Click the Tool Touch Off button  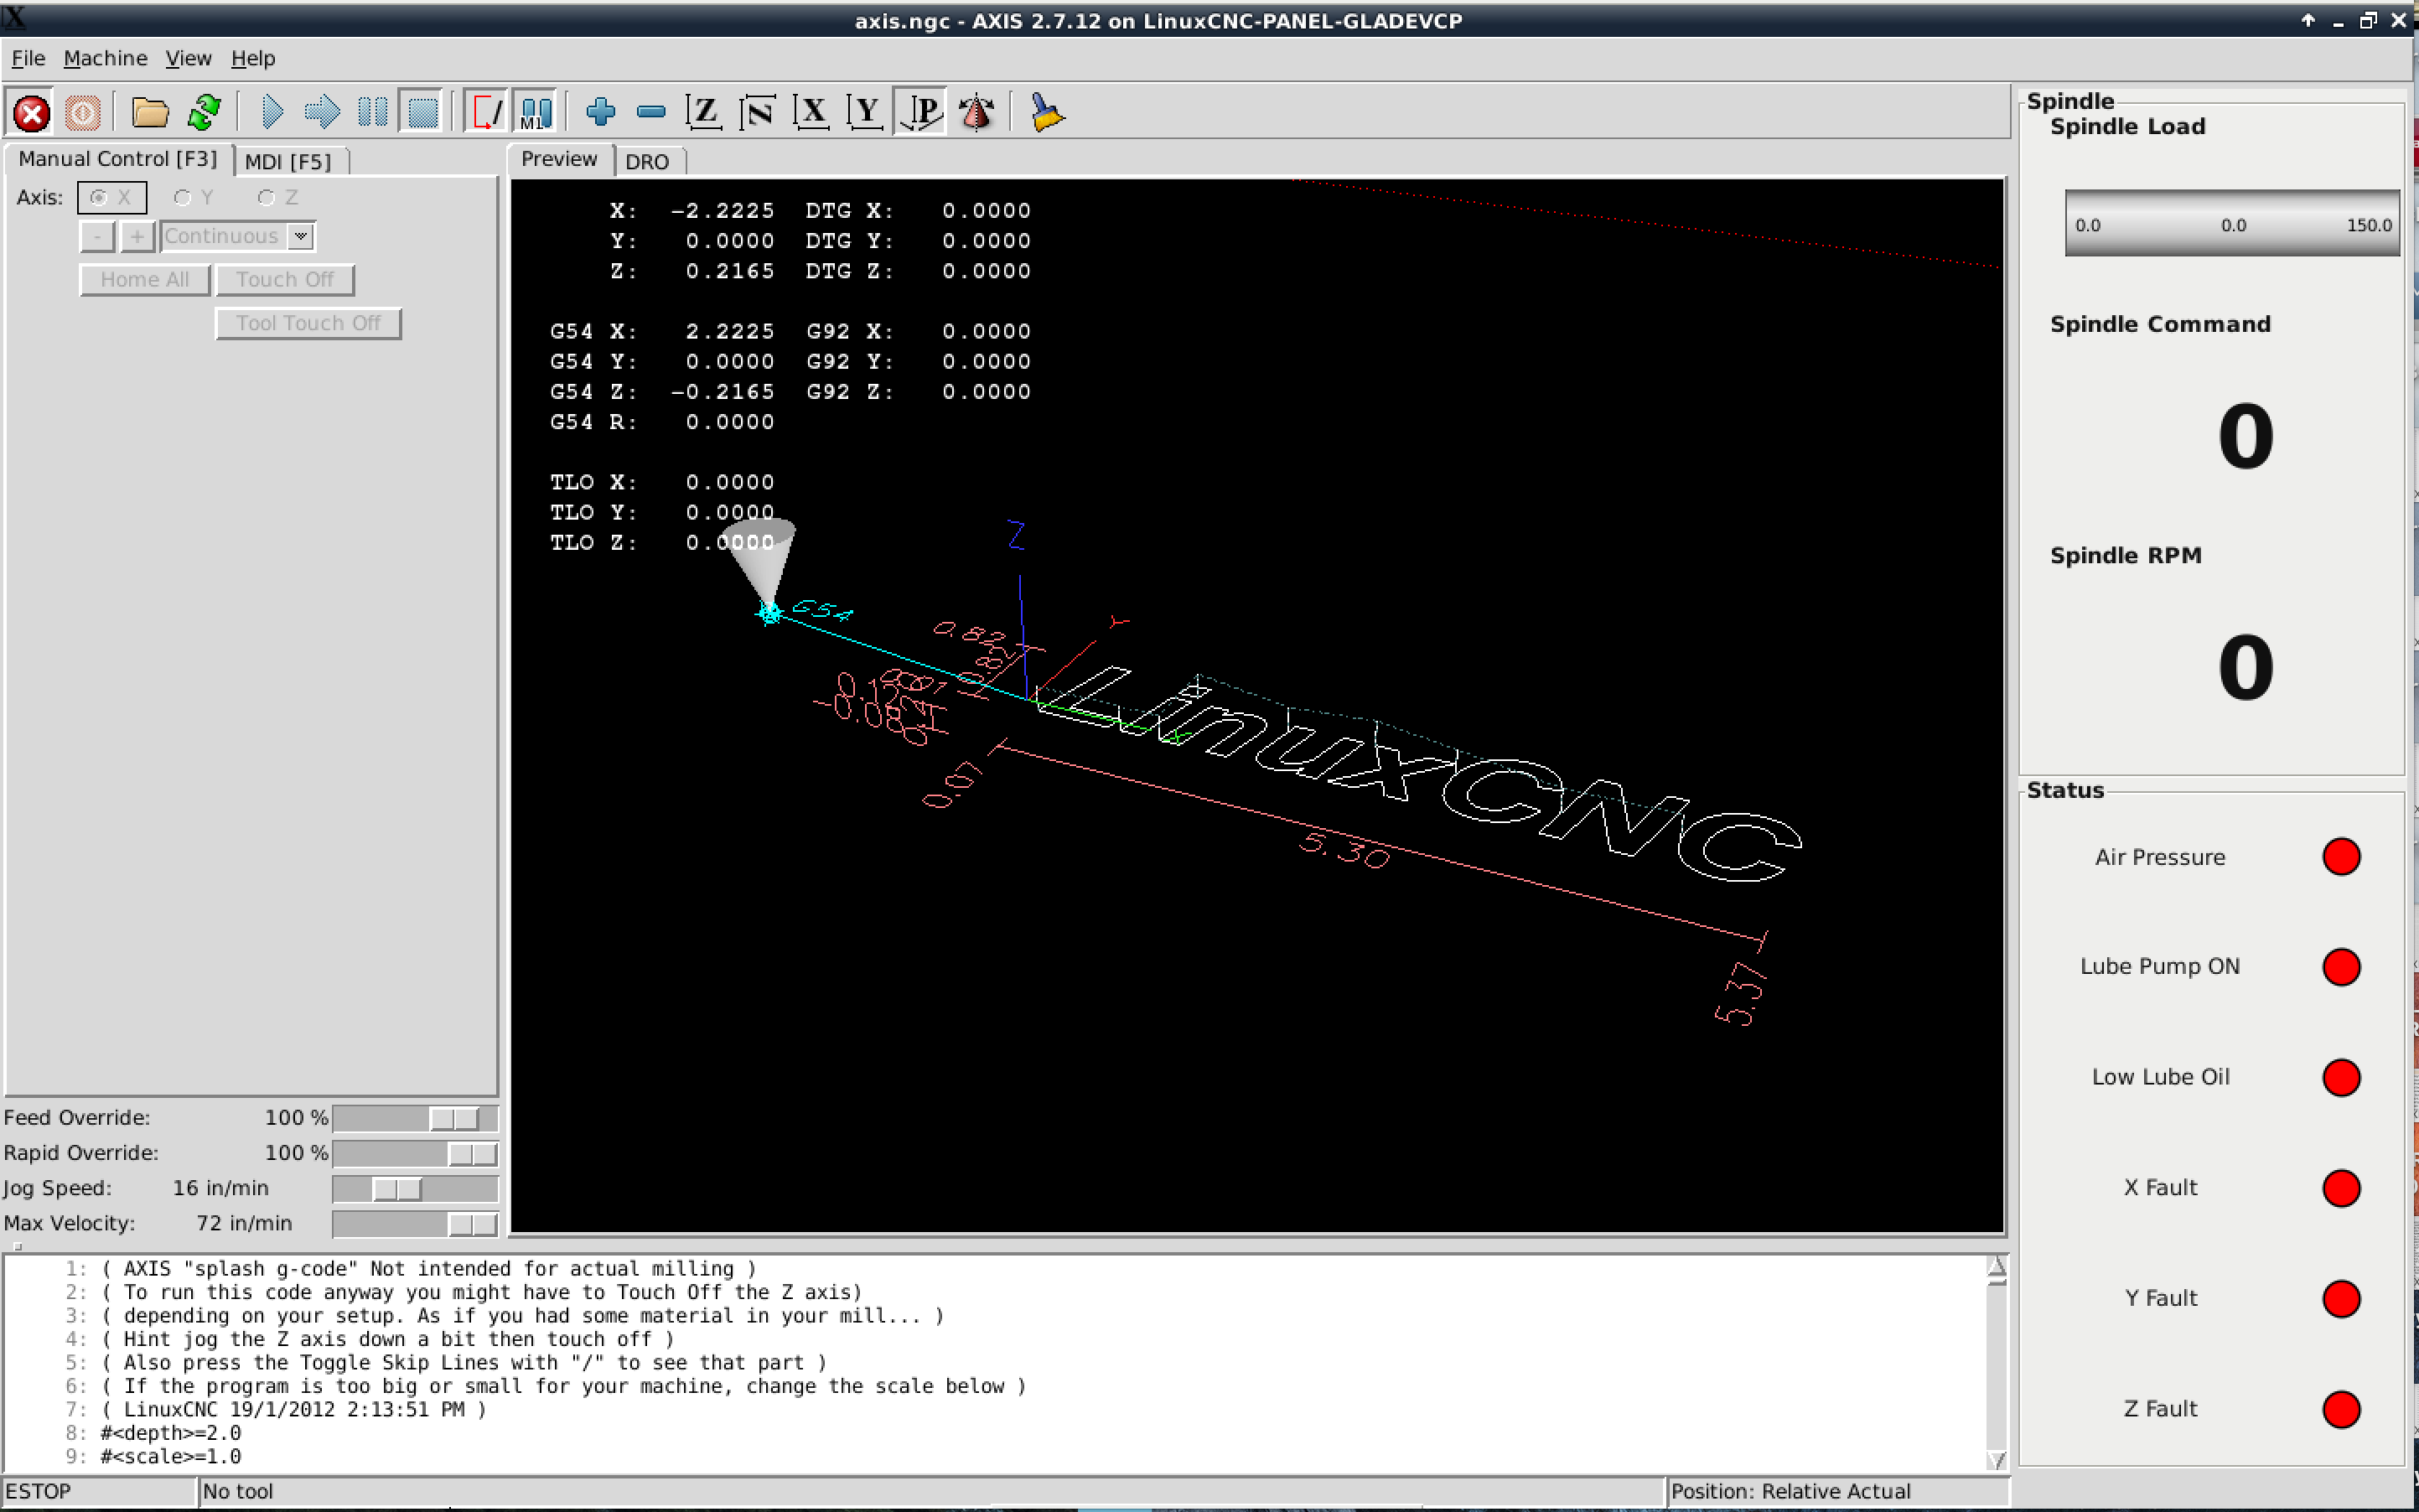[x=308, y=323]
